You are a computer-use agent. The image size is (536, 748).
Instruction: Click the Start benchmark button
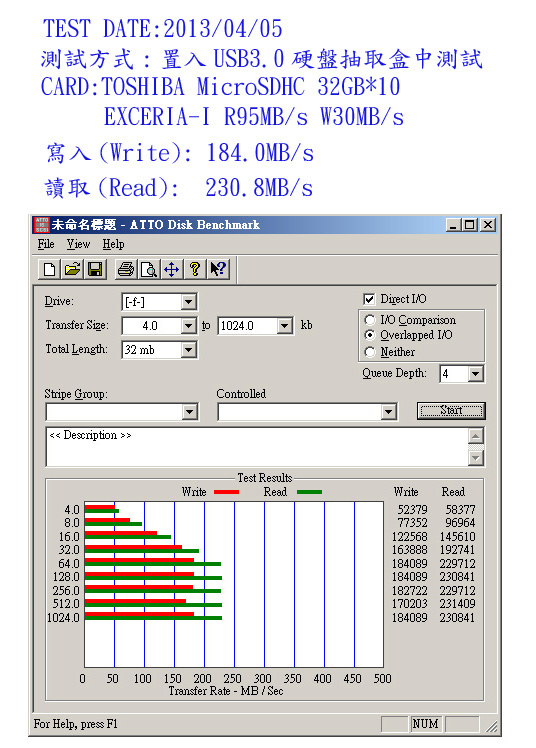tap(451, 411)
